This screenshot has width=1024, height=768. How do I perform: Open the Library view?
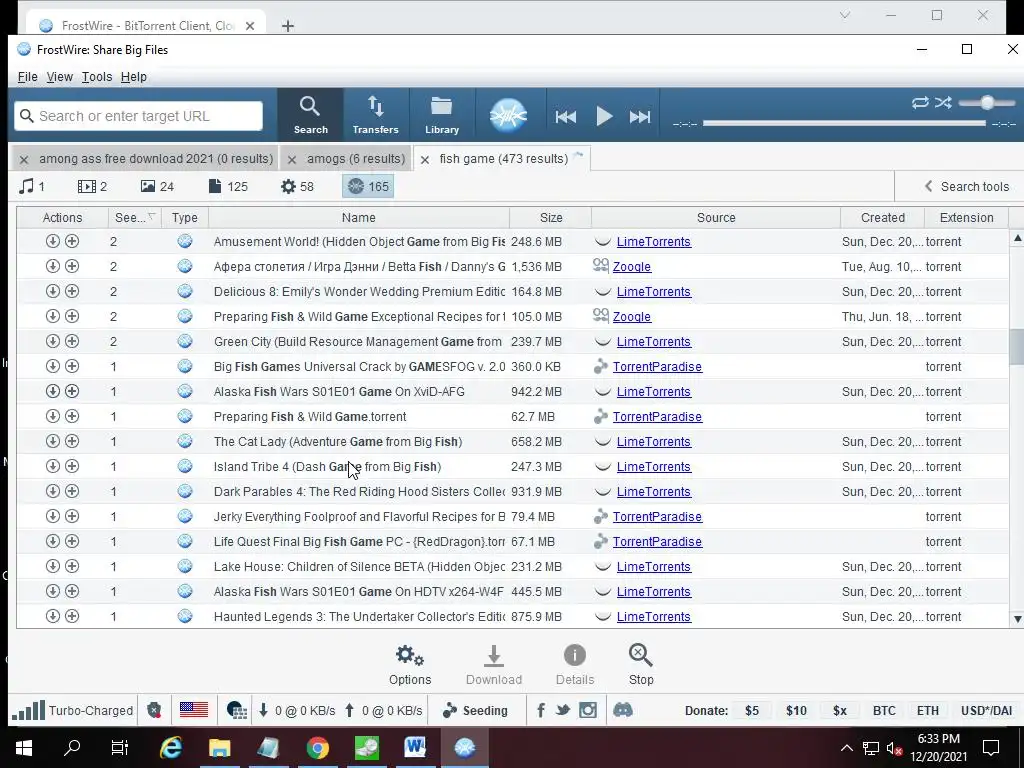441,115
